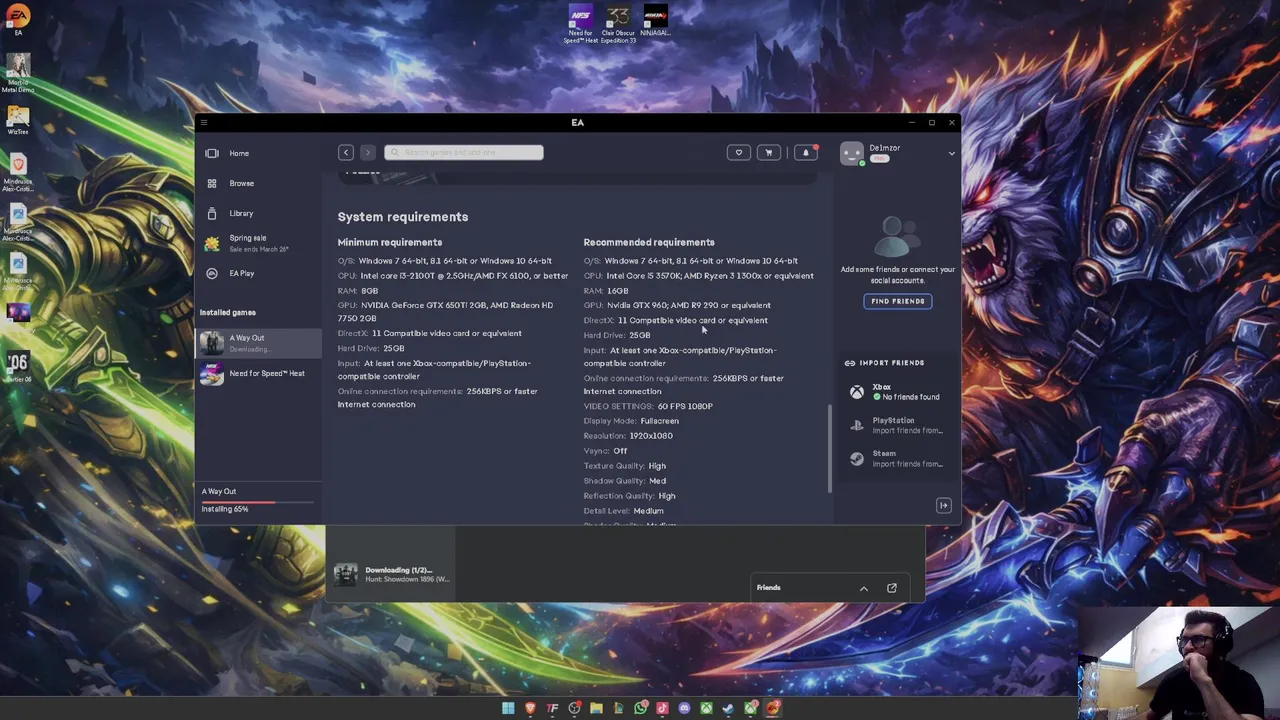
Task: Open notifications bell
Action: tap(806, 153)
